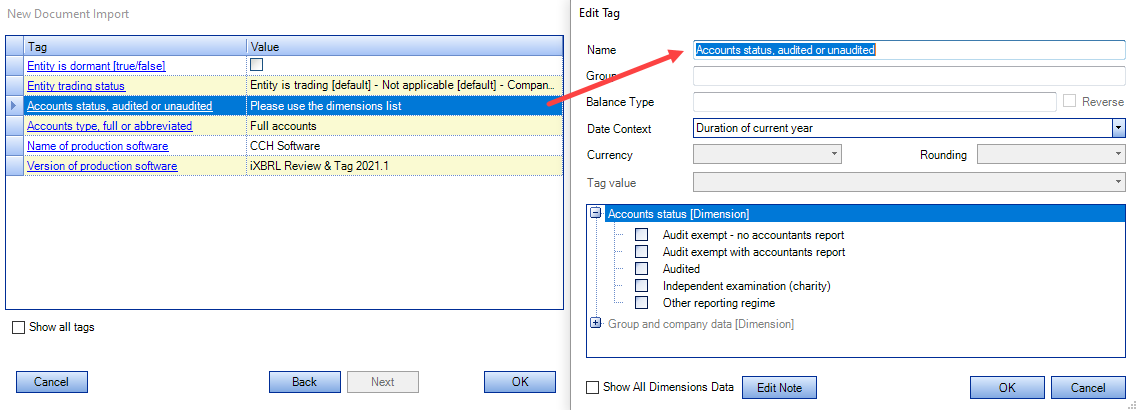The image size is (1138, 410).
Task: Click OK in the Edit Tag dialog
Action: point(1007,388)
